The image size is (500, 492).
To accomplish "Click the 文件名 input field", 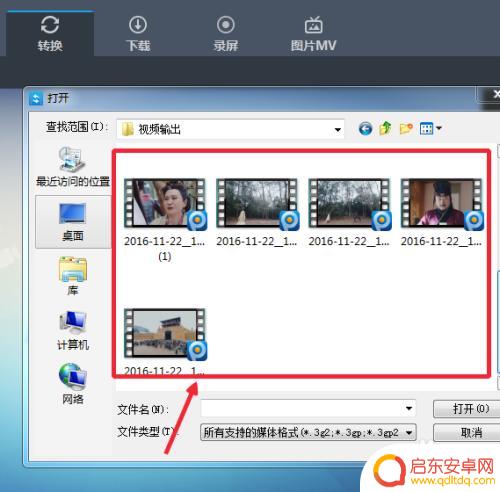I will pyautogui.click(x=308, y=409).
